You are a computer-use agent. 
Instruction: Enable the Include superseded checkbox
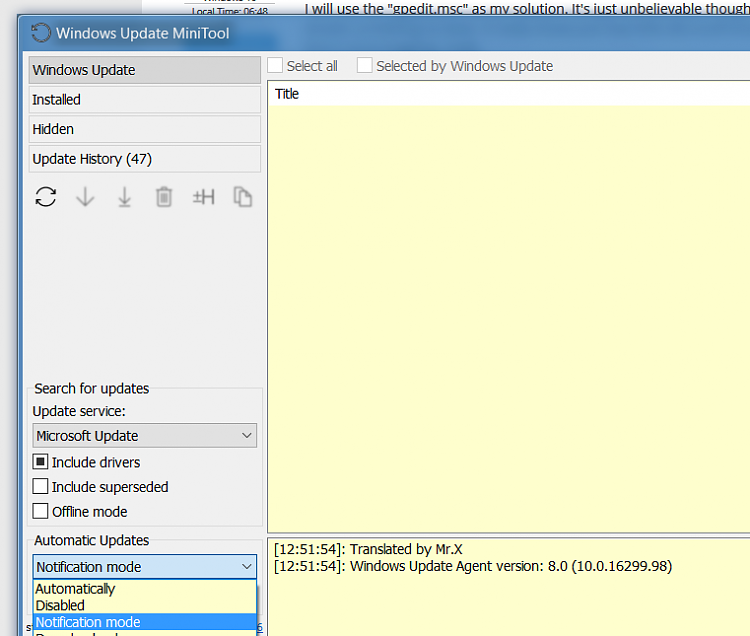pos(40,486)
